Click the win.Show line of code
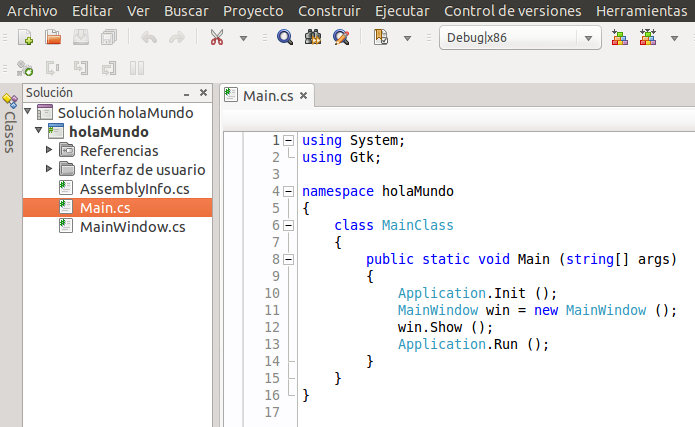Image resolution: width=695 pixels, height=427 pixels. tap(445, 327)
